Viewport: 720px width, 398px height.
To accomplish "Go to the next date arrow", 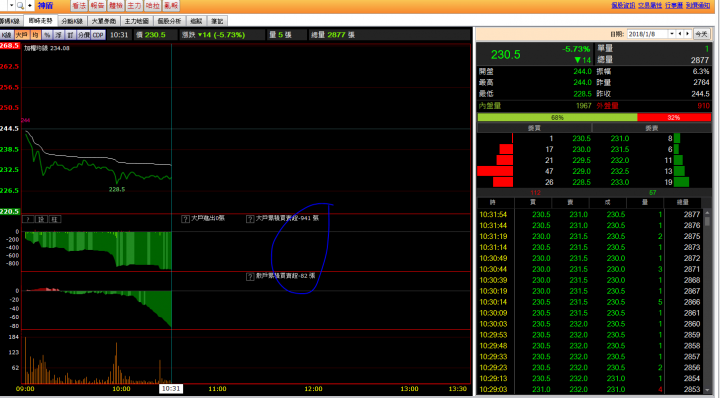I will [x=688, y=34].
